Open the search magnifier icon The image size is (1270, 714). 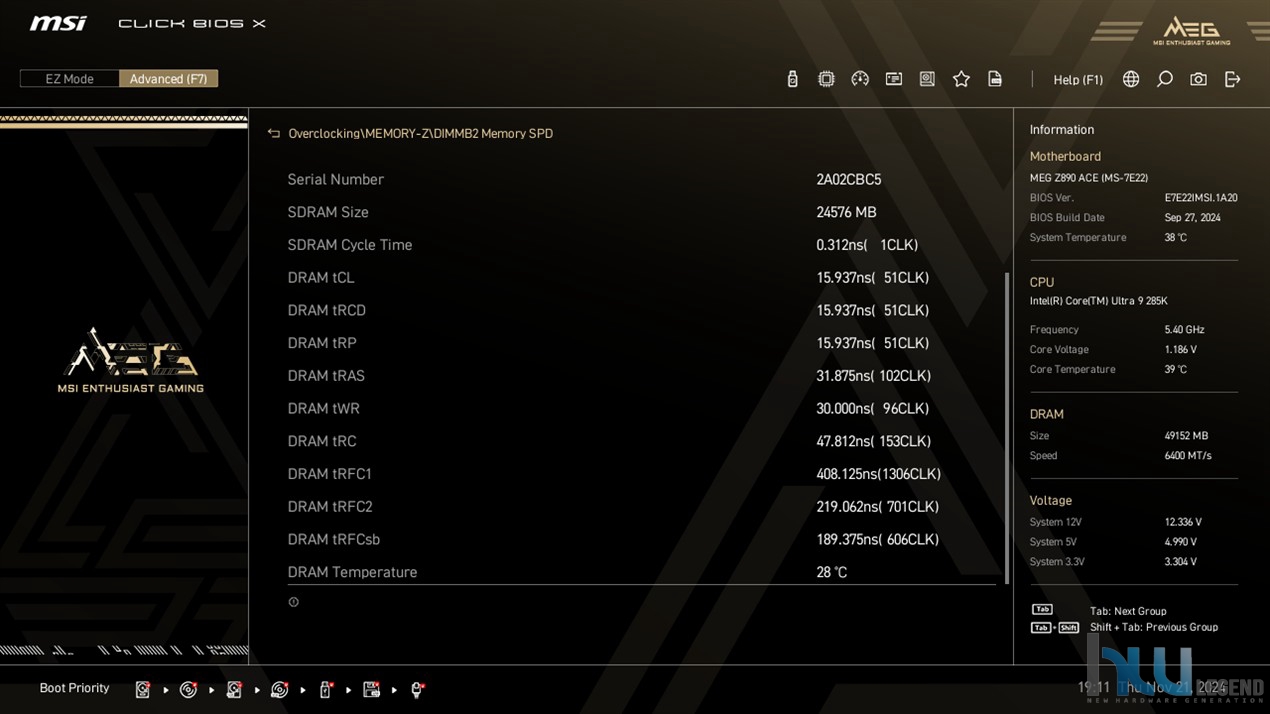coord(1165,79)
